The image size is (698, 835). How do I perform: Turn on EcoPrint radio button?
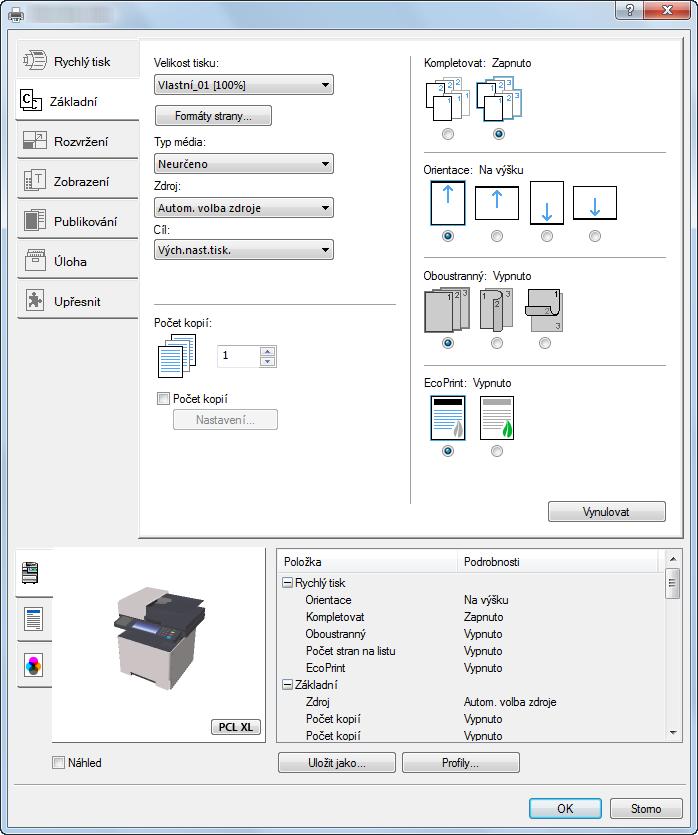click(x=497, y=451)
